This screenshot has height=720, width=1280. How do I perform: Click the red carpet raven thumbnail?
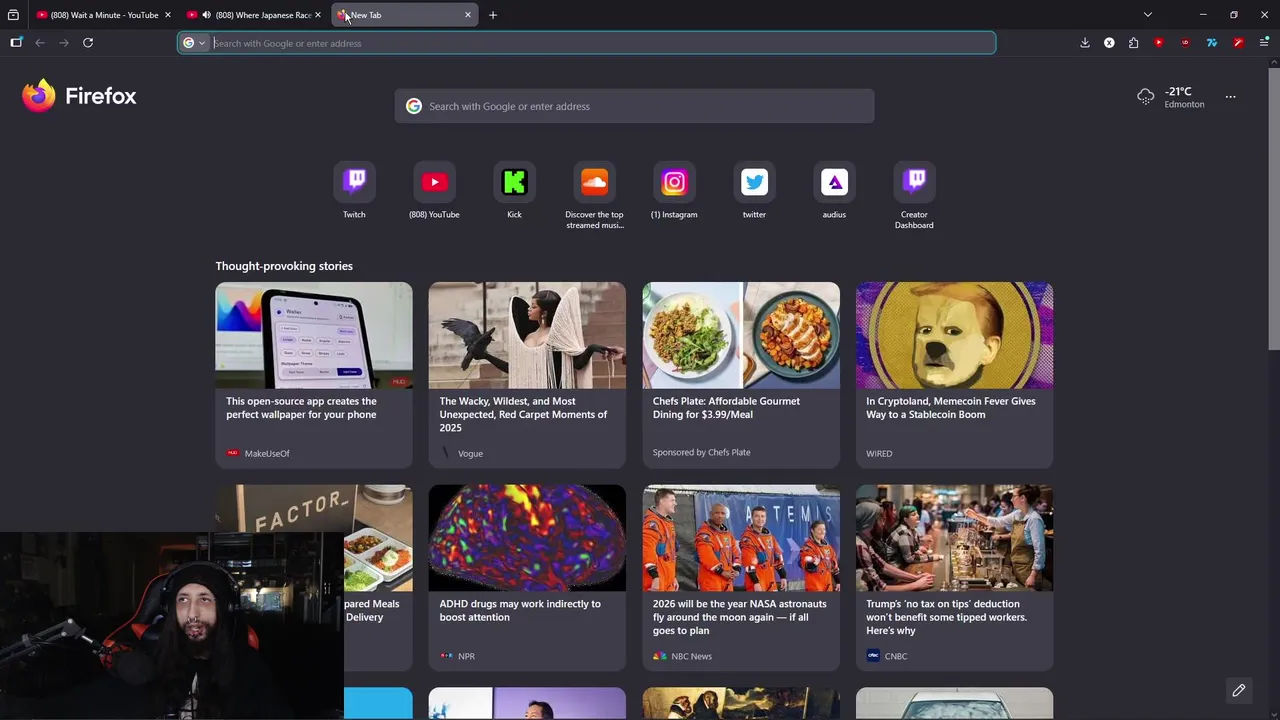(x=527, y=335)
